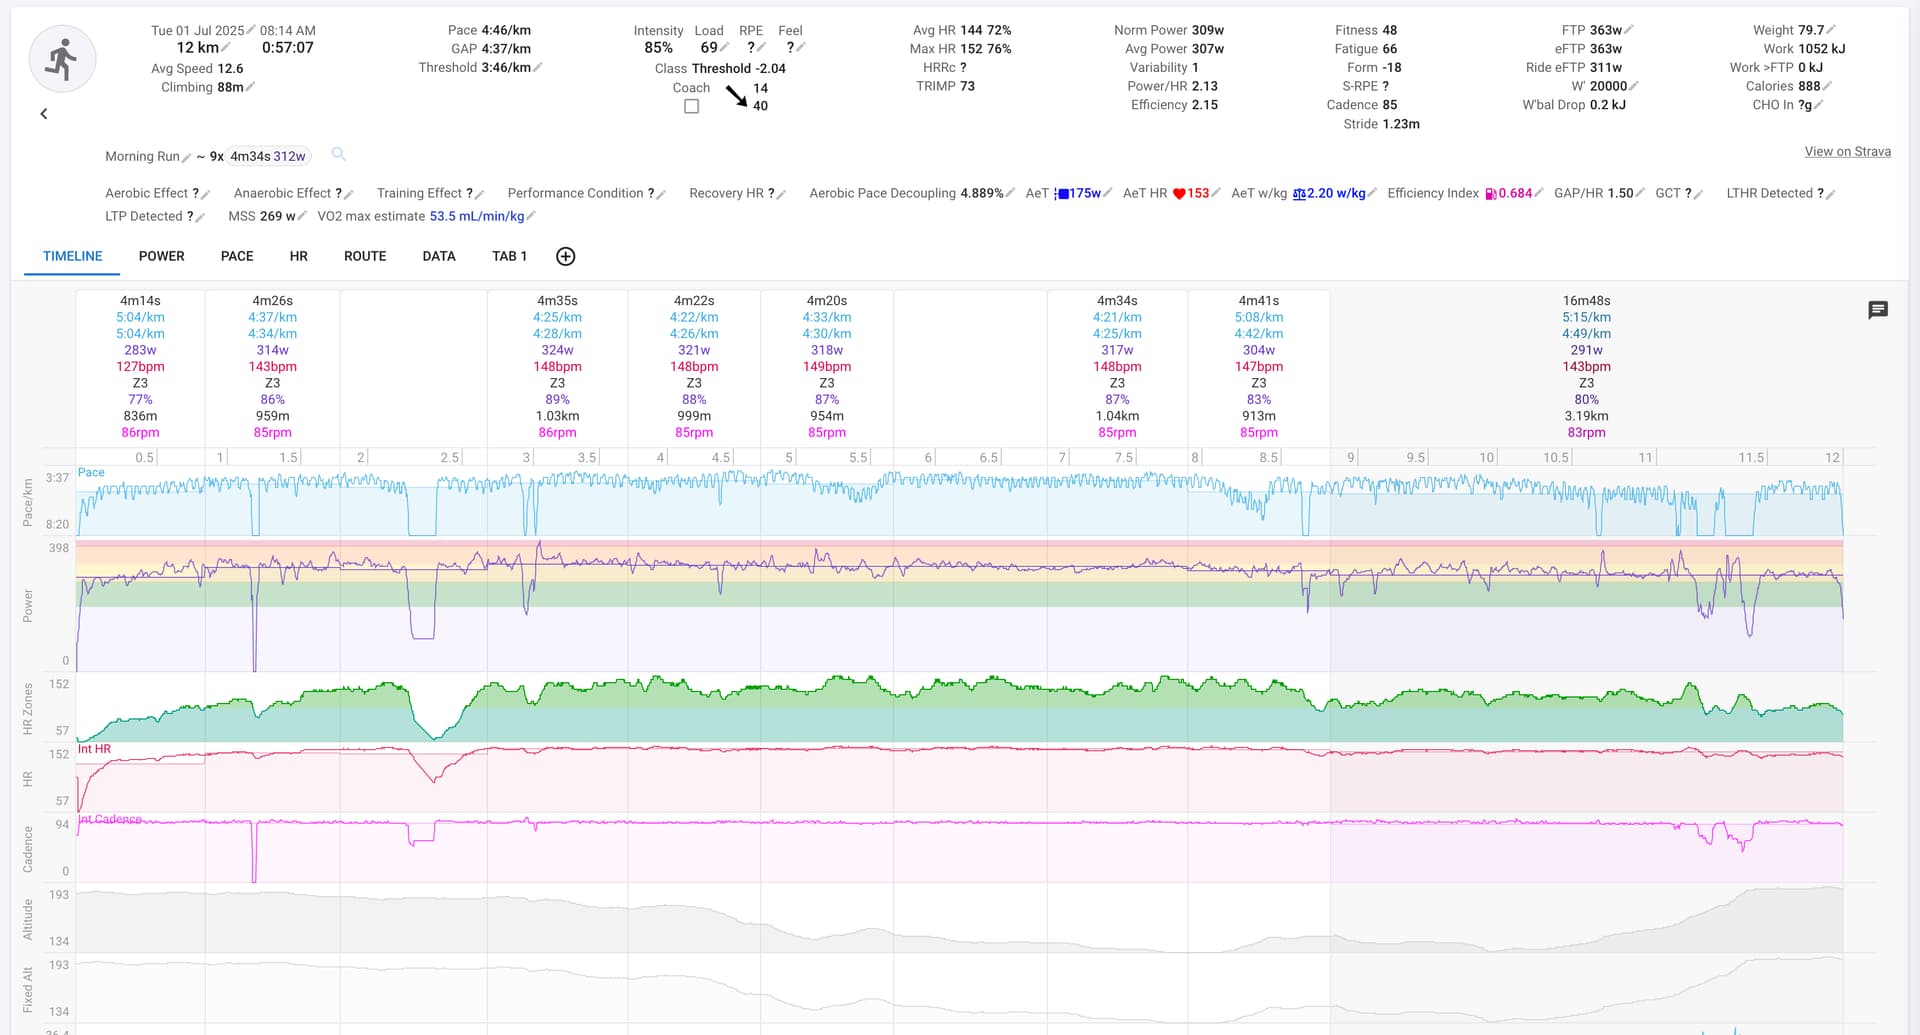Click the heart icon next to AeT HR
Image resolution: width=1920 pixels, height=1035 pixels.
(x=1182, y=192)
